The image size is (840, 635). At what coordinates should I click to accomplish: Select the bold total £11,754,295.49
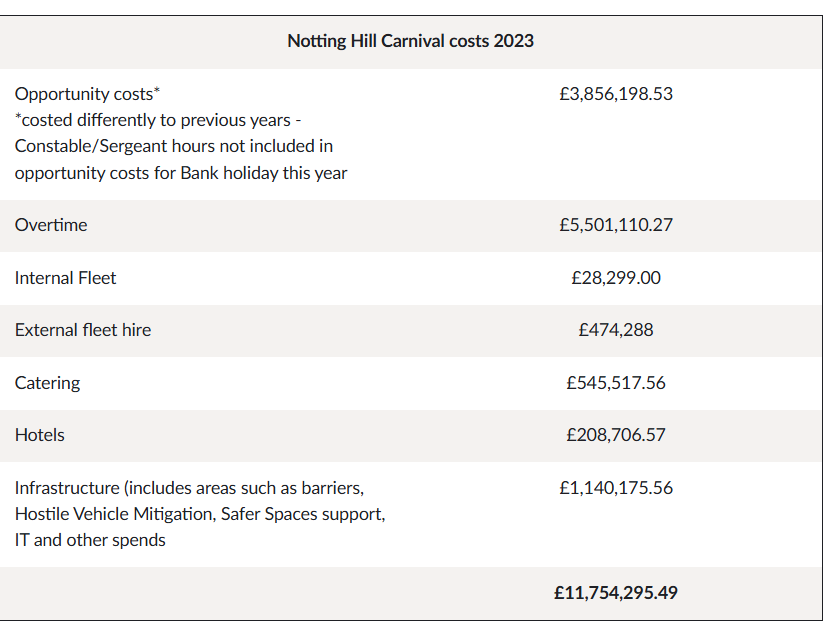pyautogui.click(x=616, y=593)
